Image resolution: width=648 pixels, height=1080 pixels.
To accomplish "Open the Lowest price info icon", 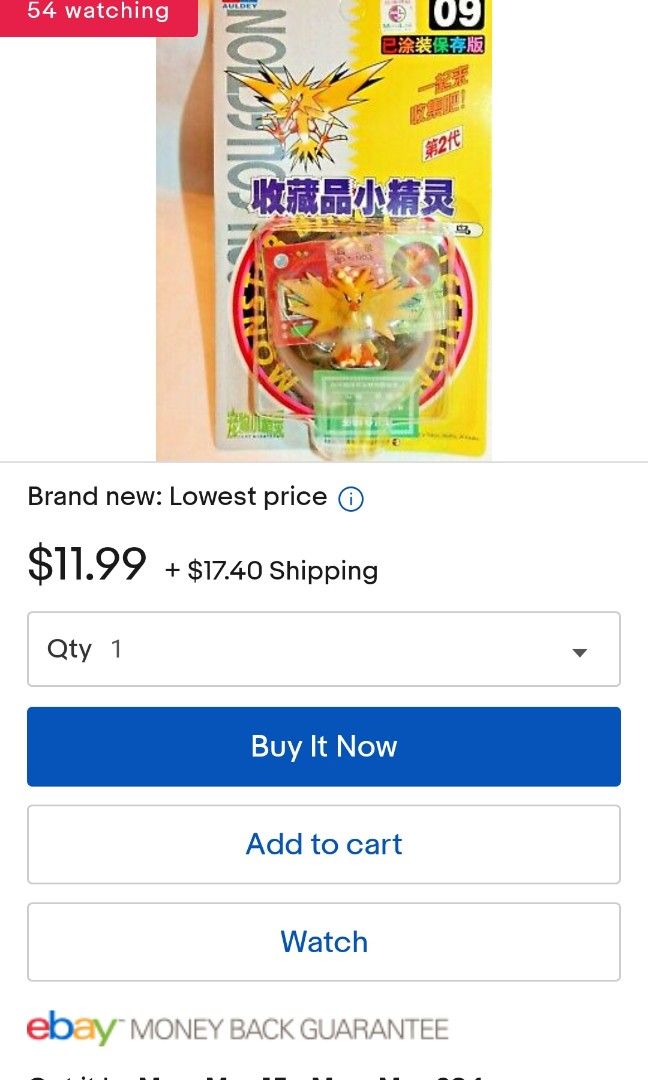I will pyautogui.click(x=351, y=498).
